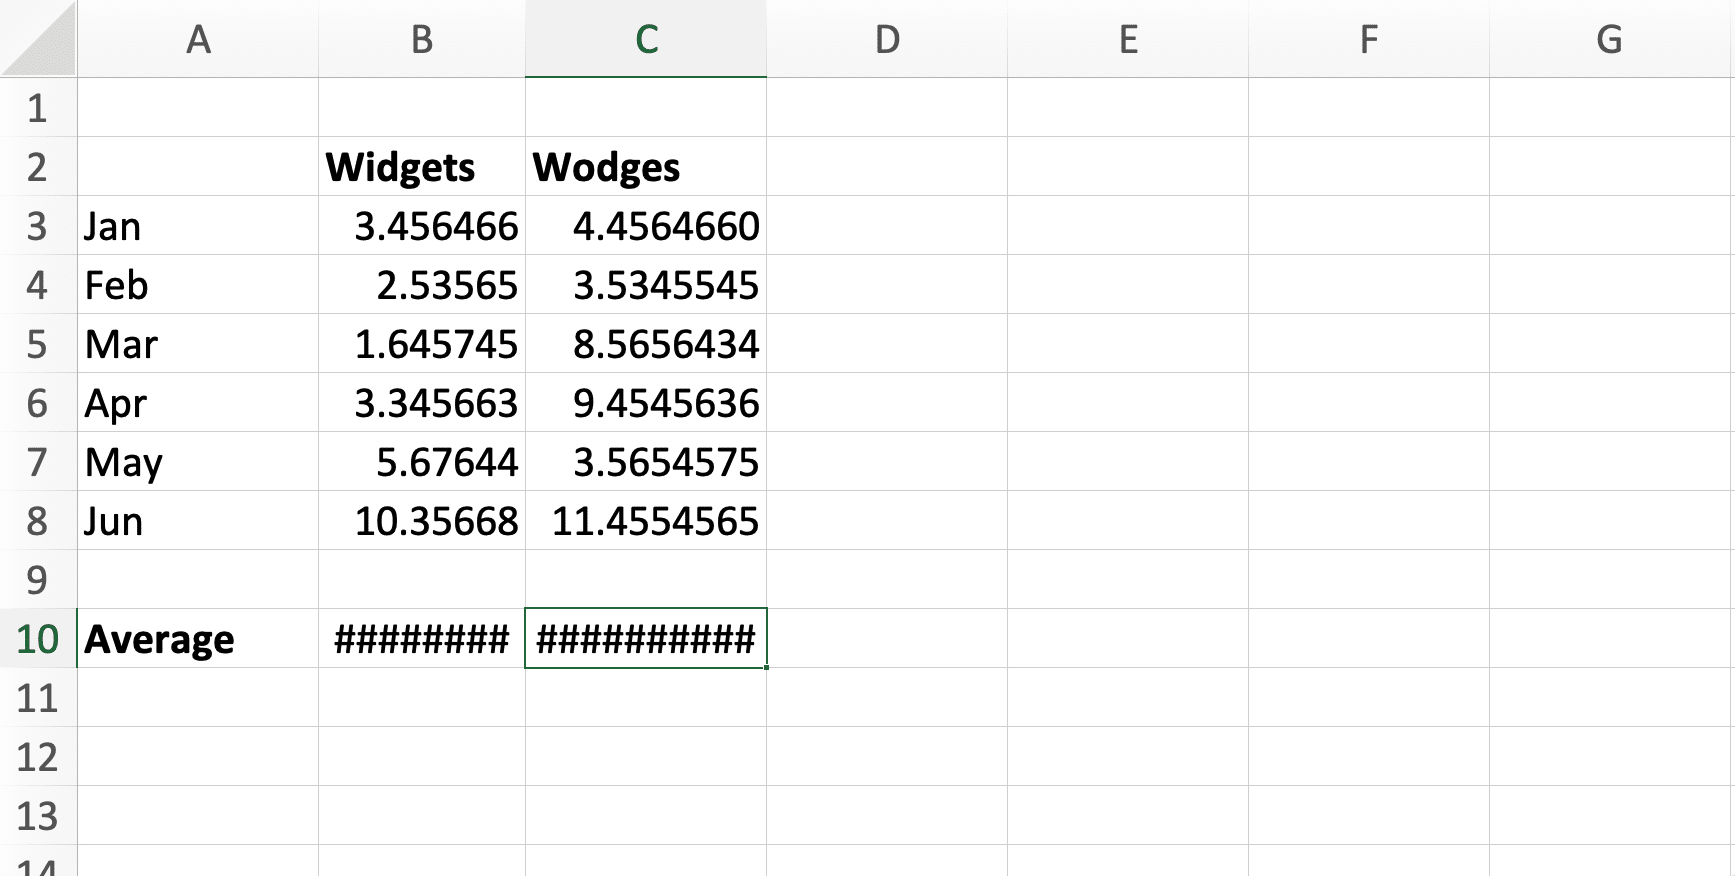This screenshot has height=876, width=1735.
Task: Select cell with value 3.5345545
Action: (x=646, y=284)
